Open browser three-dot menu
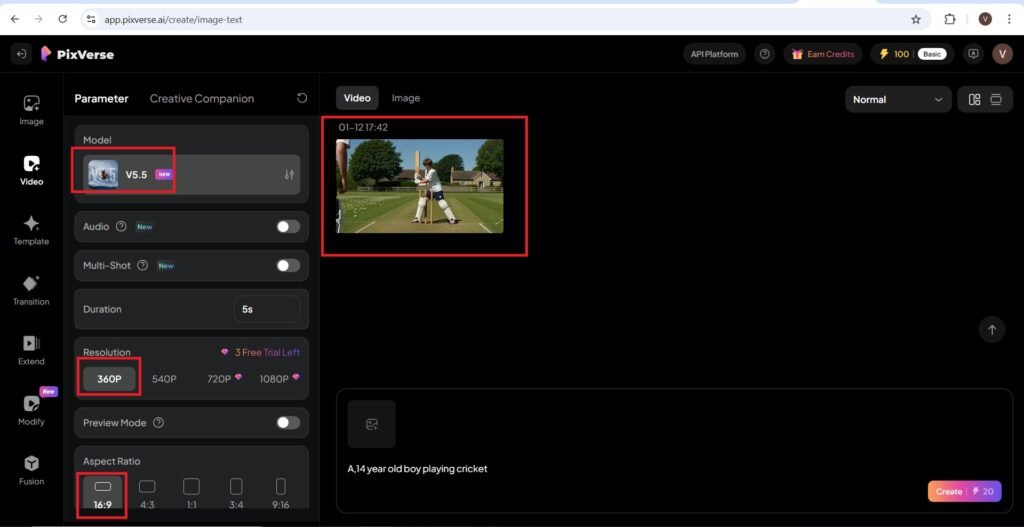 (1009, 20)
